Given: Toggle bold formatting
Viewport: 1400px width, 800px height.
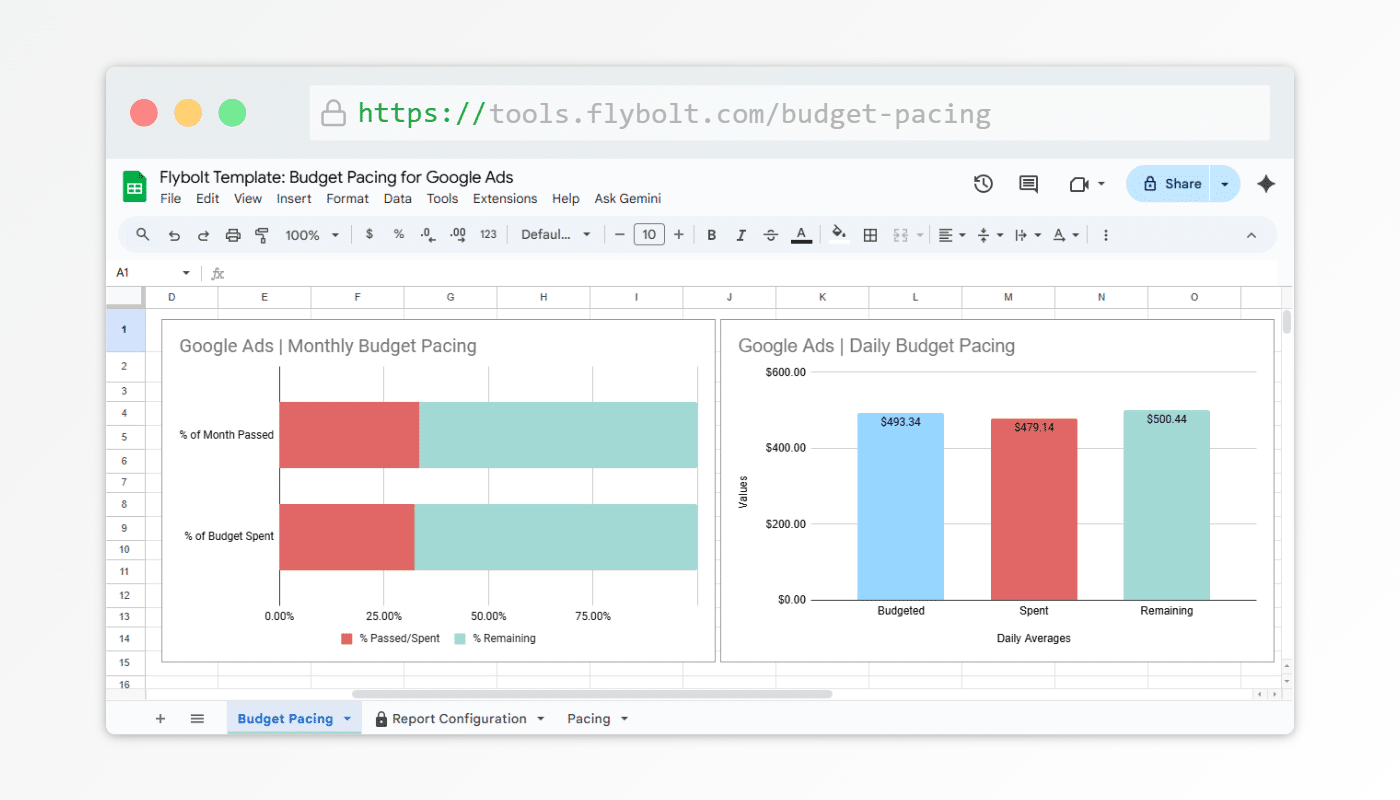Looking at the screenshot, I should [x=712, y=235].
